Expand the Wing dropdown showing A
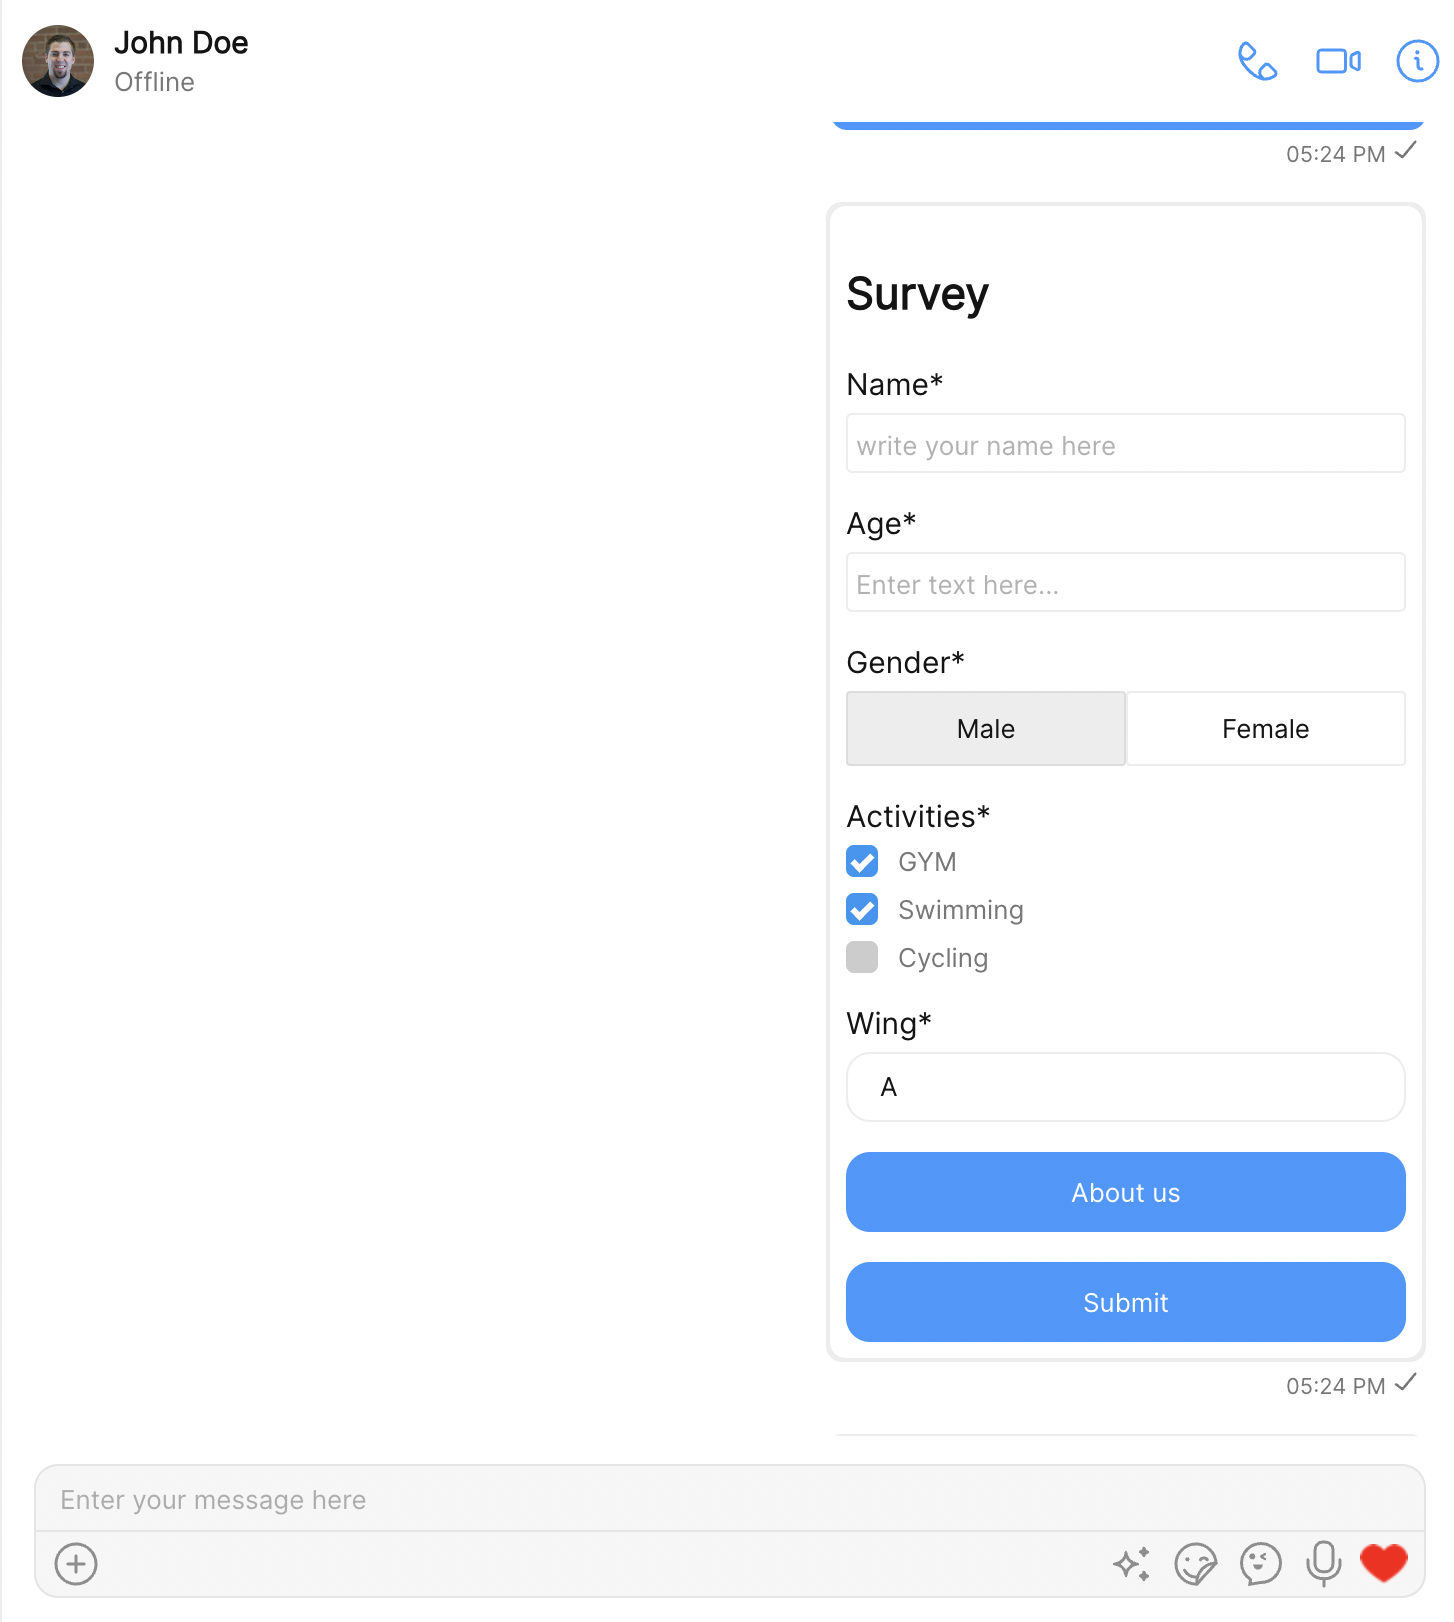1454x1622 pixels. 1126,1087
